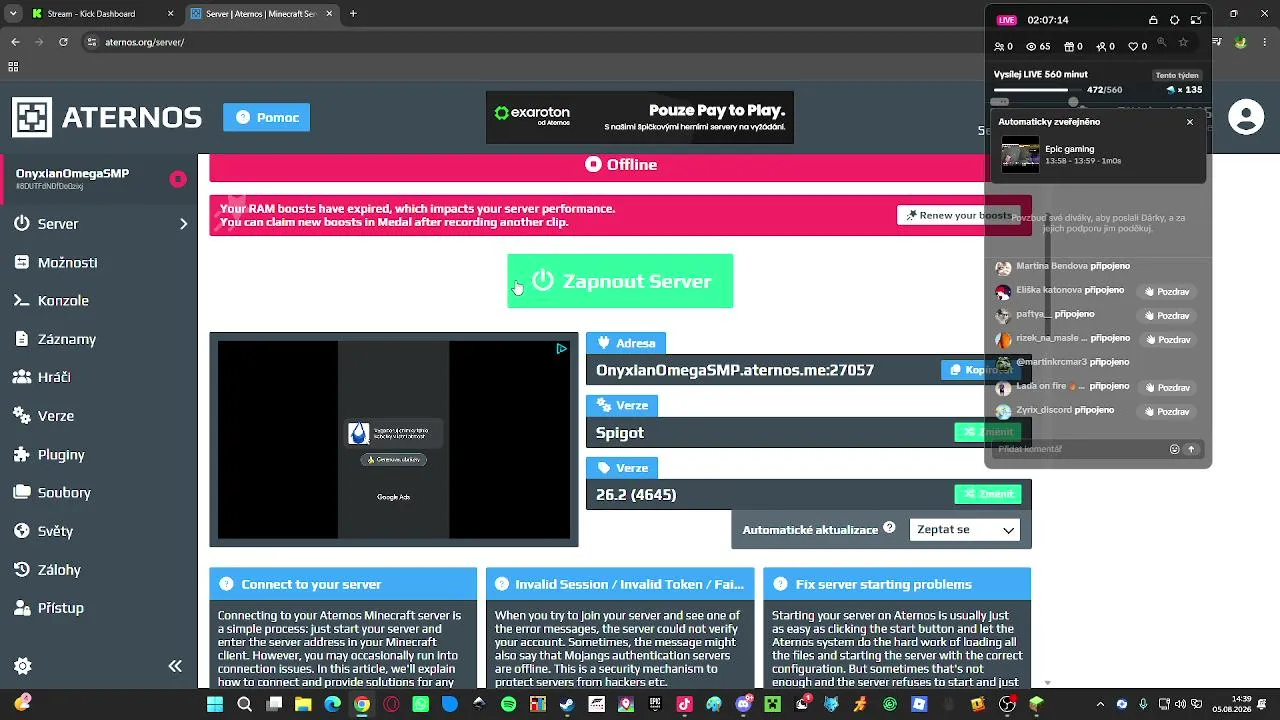Click Renew your boosts button
1280x720 pixels.
tap(958, 215)
